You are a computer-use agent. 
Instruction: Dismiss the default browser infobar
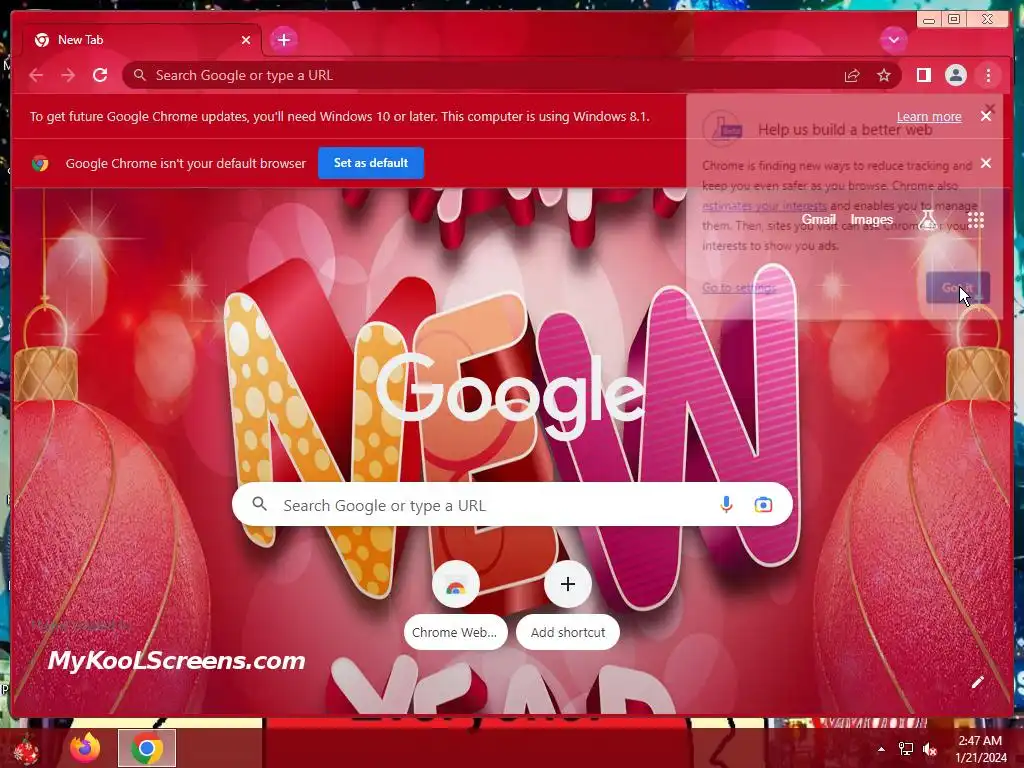point(986,163)
